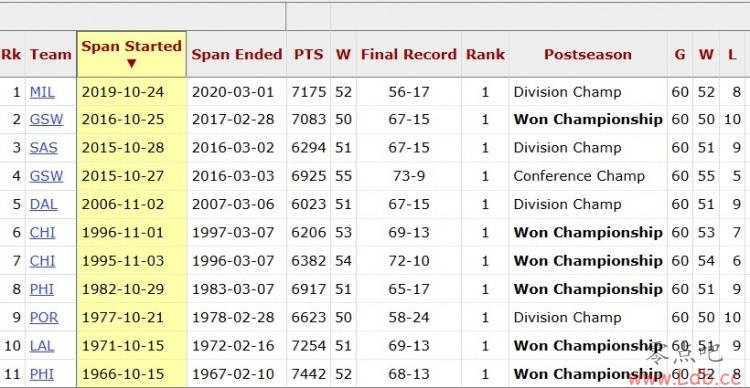Sort by PTS column header

click(x=309, y=55)
